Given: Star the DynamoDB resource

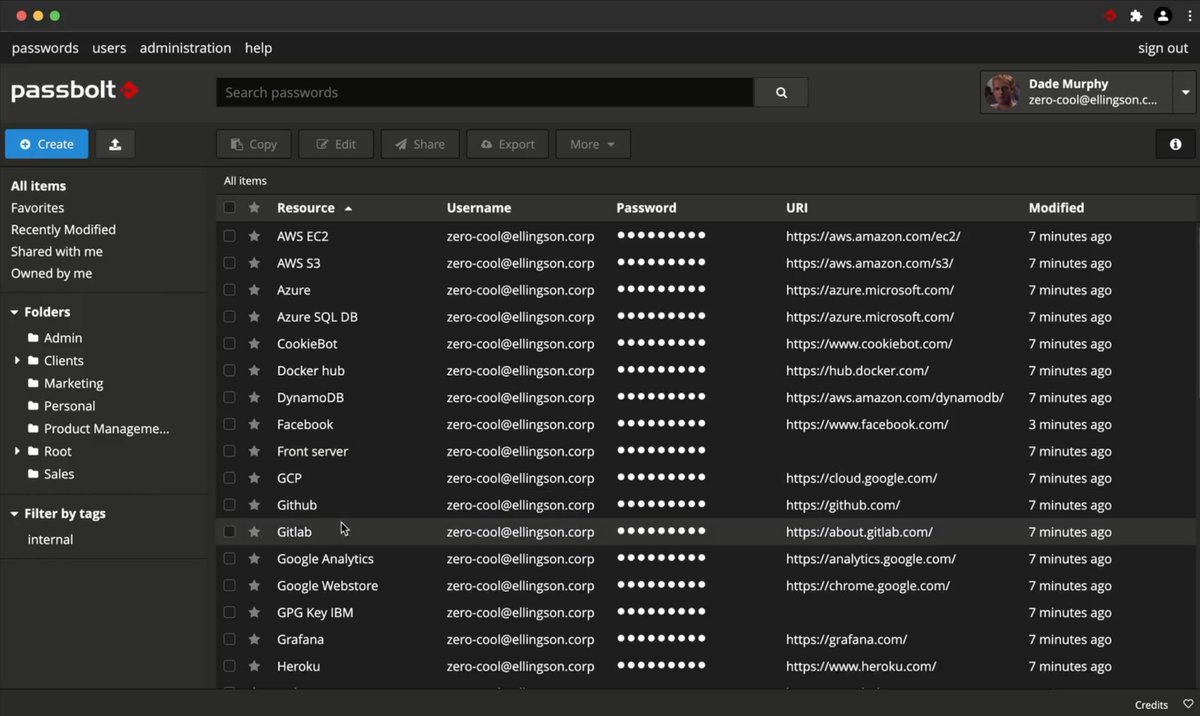Looking at the screenshot, I should pos(254,398).
